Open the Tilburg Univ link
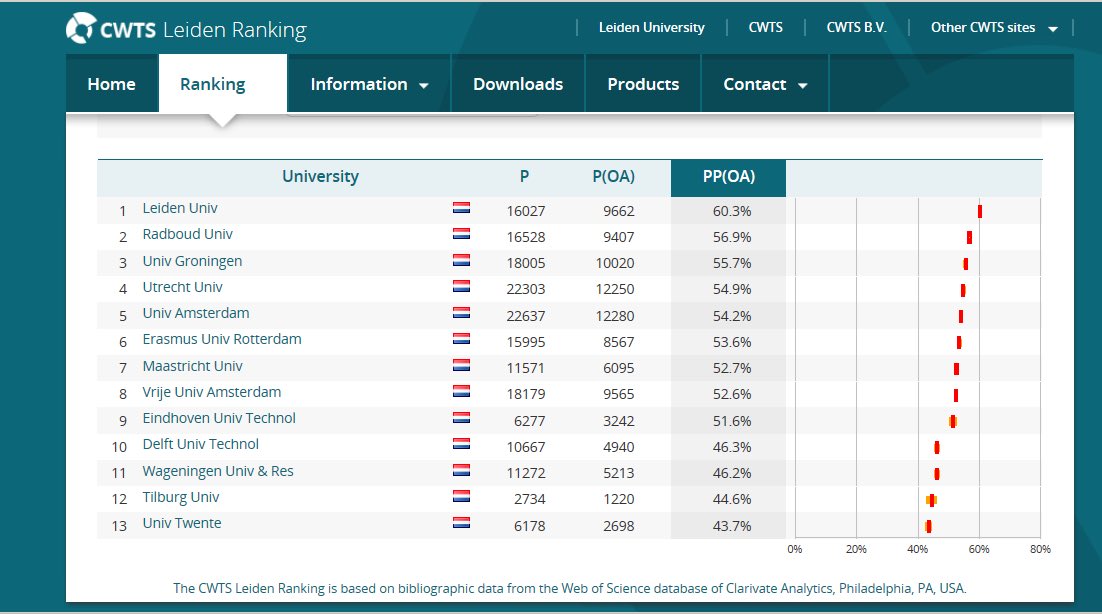Viewport: 1102px width, 614px height. [181, 497]
